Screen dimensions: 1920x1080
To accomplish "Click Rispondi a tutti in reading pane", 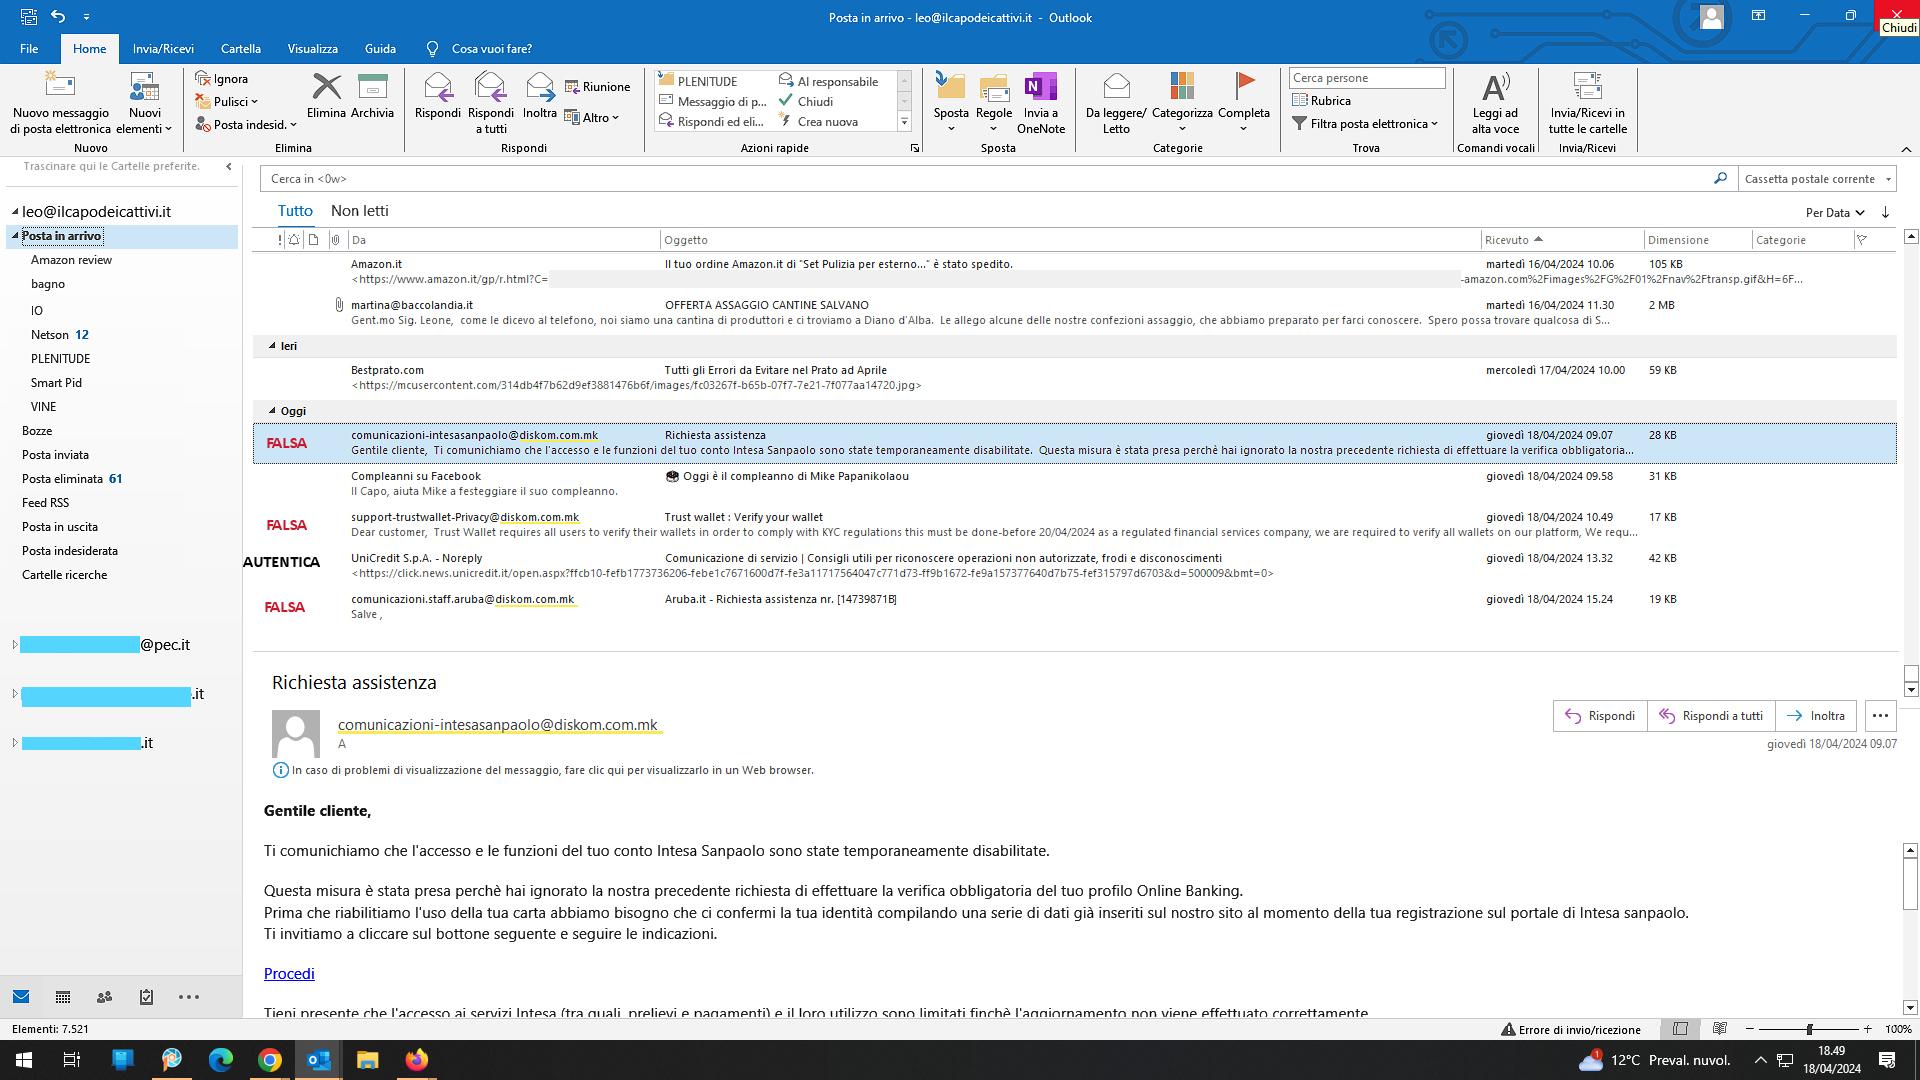I will 1711,716.
